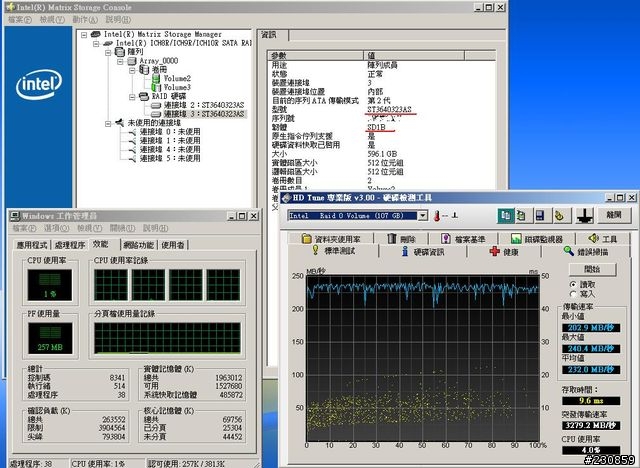The width and height of the screenshot is (640, 468).
Task: Click the connector icon for 連接埠 4 未使用
Action: [x=131, y=149]
